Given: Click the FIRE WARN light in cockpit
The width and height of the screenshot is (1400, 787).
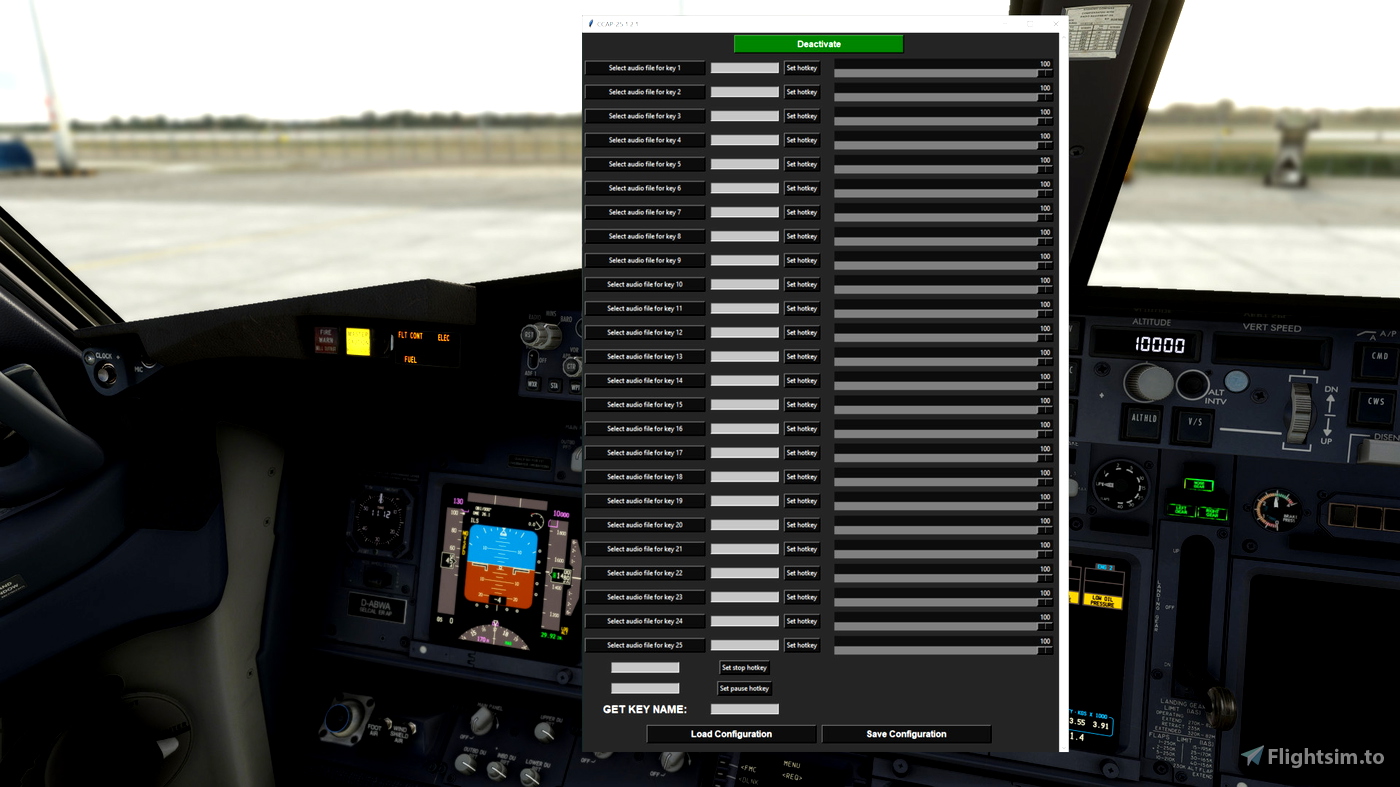Looking at the screenshot, I should point(326,340).
